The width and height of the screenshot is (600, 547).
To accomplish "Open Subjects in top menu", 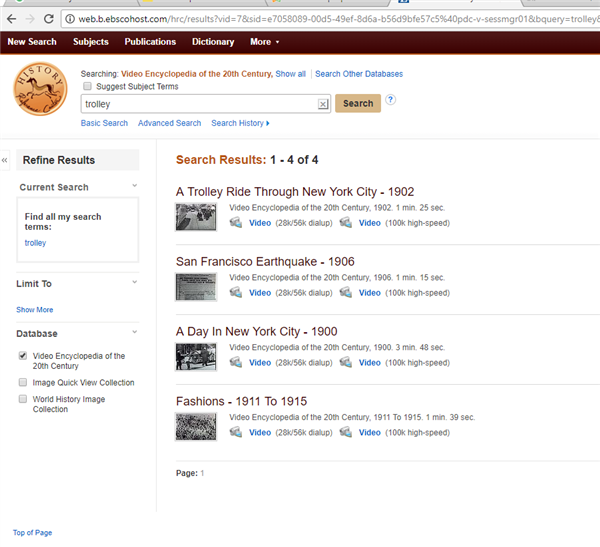I will 91,42.
